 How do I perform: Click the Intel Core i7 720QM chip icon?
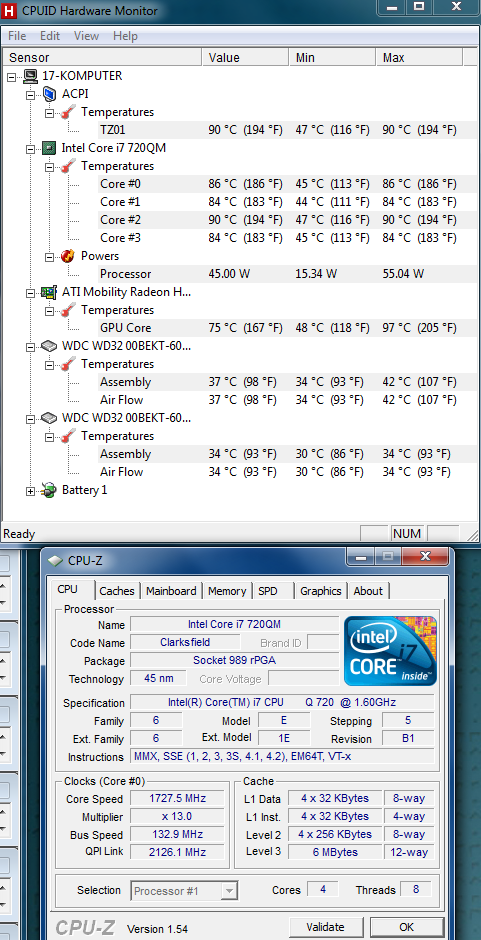click(49, 148)
